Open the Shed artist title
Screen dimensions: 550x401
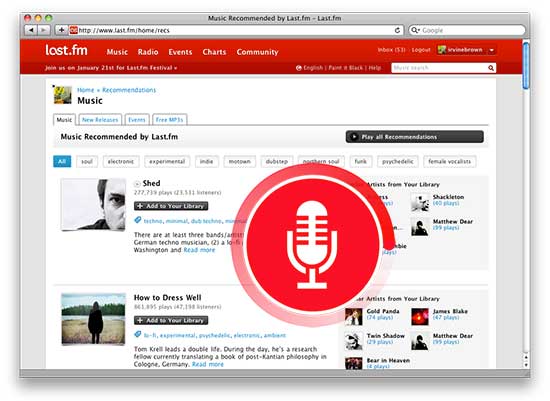point(152,183)
